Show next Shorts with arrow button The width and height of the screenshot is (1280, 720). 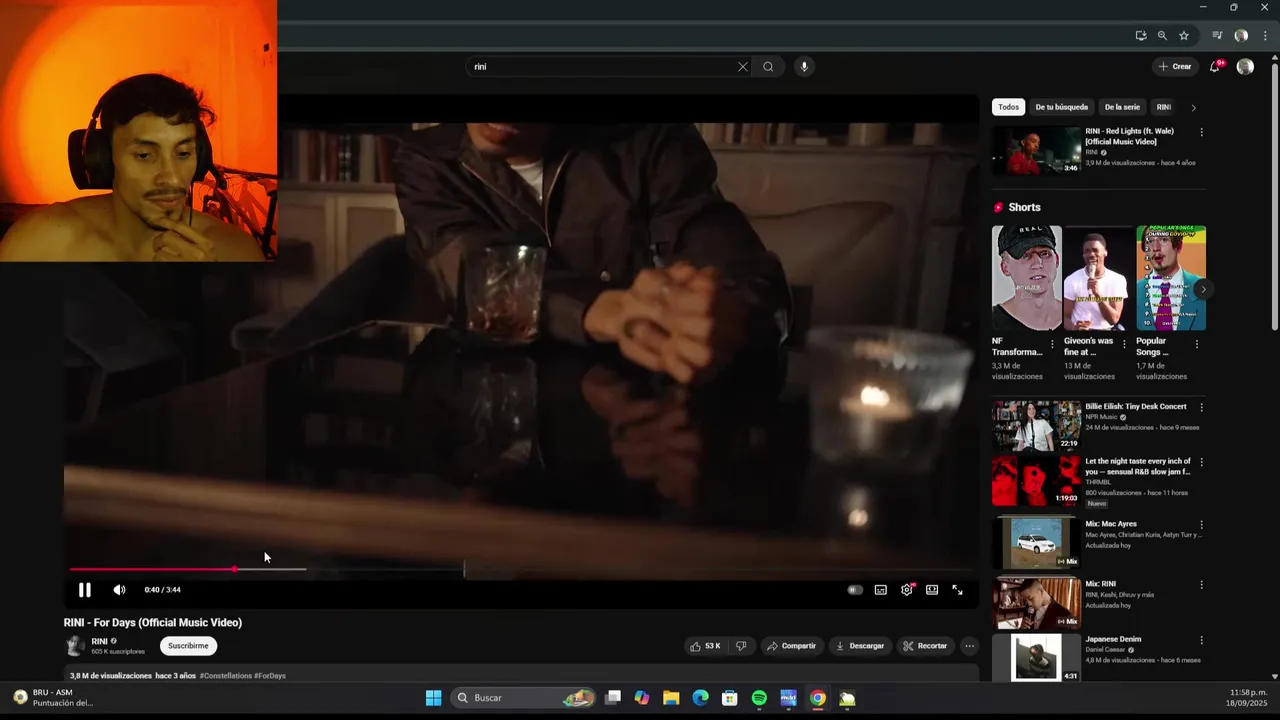pyautogui.click(x=1204, y=289)
